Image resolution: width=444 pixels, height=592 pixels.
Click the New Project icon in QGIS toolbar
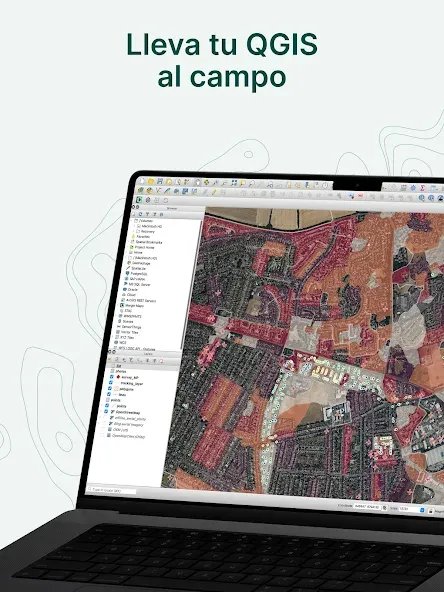(142, 180)
